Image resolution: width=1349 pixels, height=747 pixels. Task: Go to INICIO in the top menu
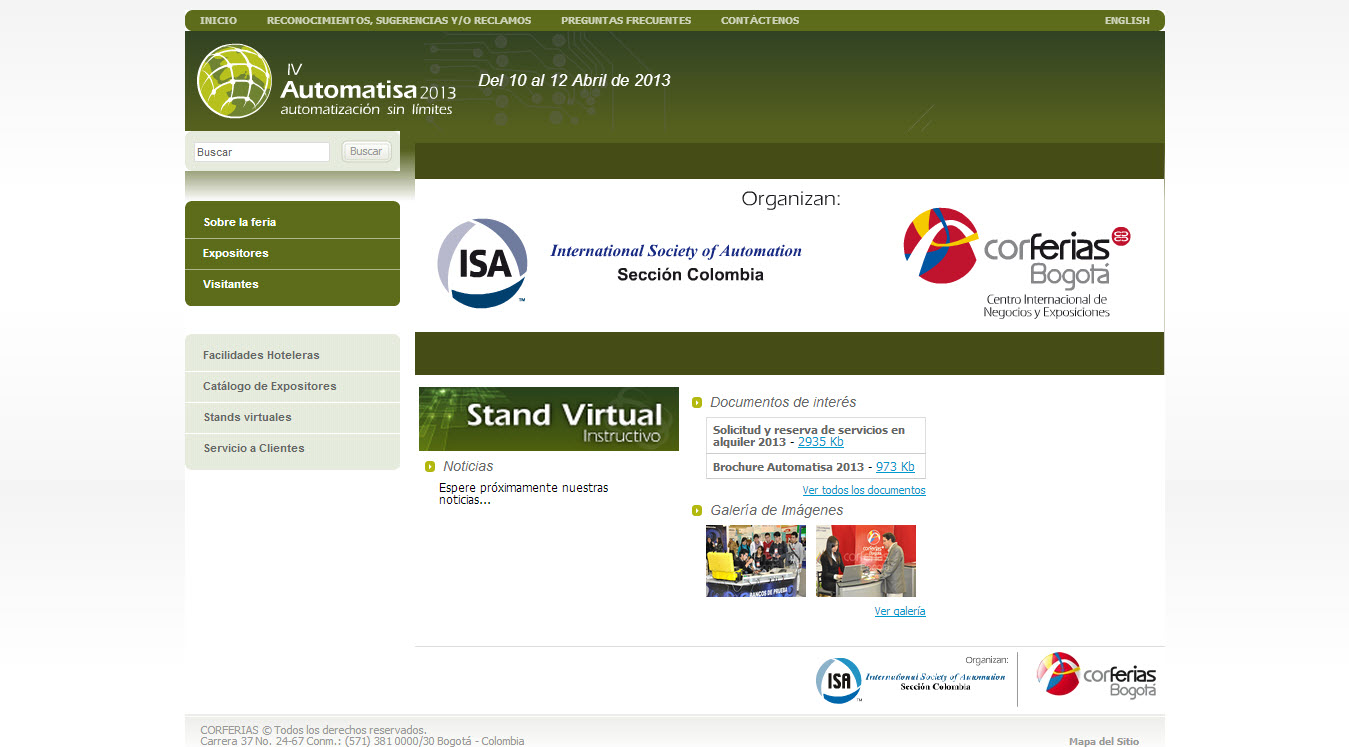click(x=219, y=21)
